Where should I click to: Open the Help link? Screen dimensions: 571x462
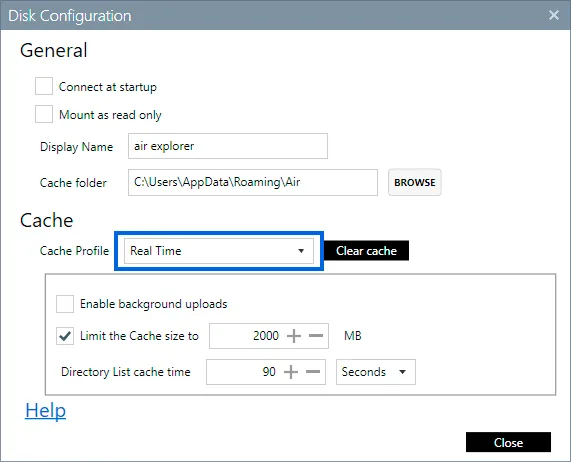click(46, 411)
